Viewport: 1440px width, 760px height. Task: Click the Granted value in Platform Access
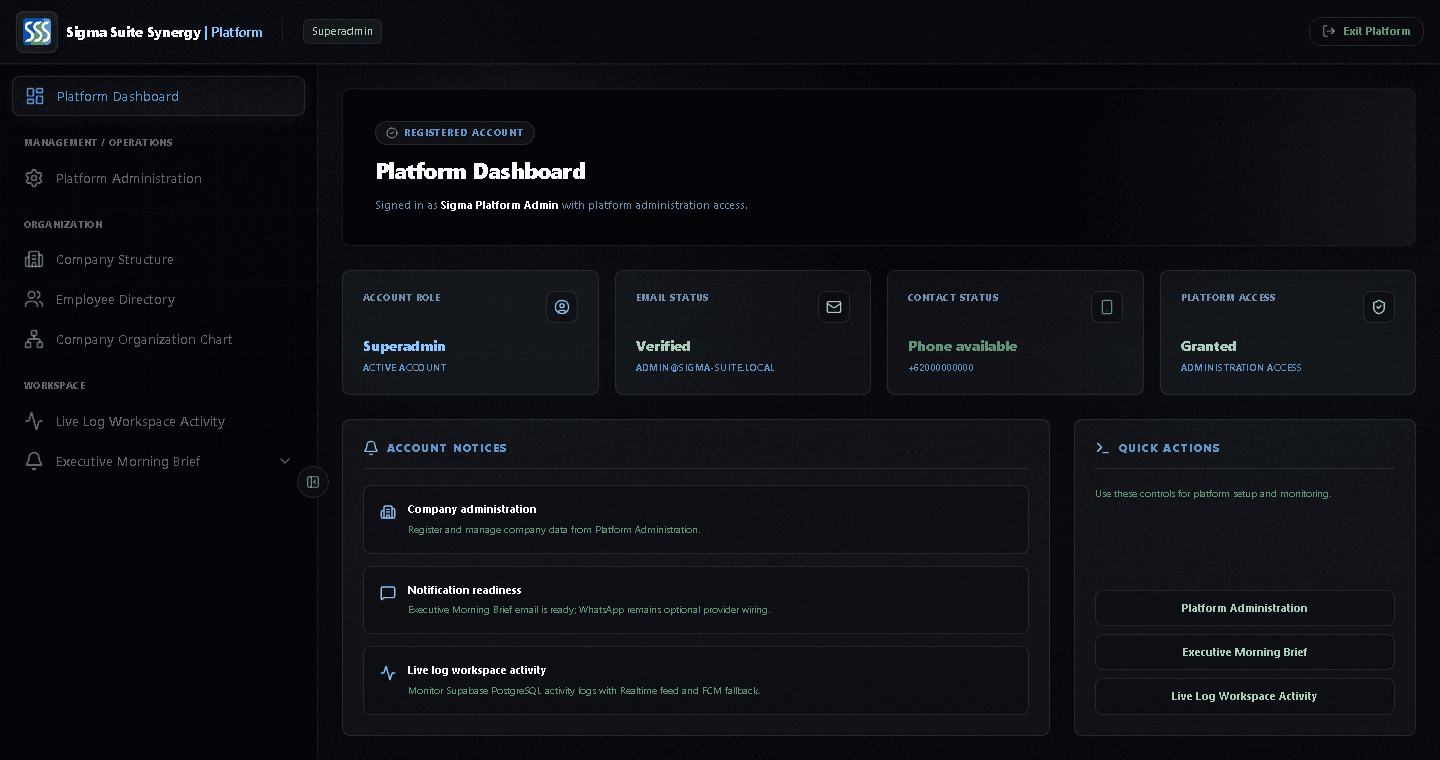pyautogui.click(x=1208, y=346)
